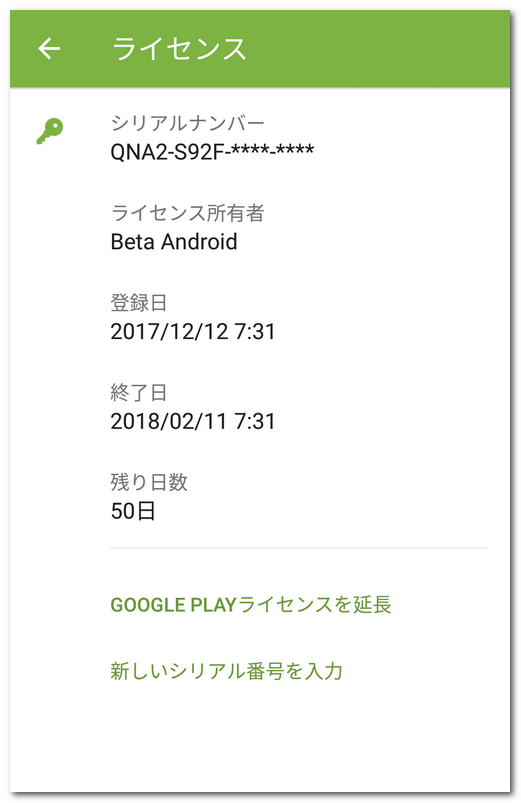Click the masked **** serial portion

point(273,151)
